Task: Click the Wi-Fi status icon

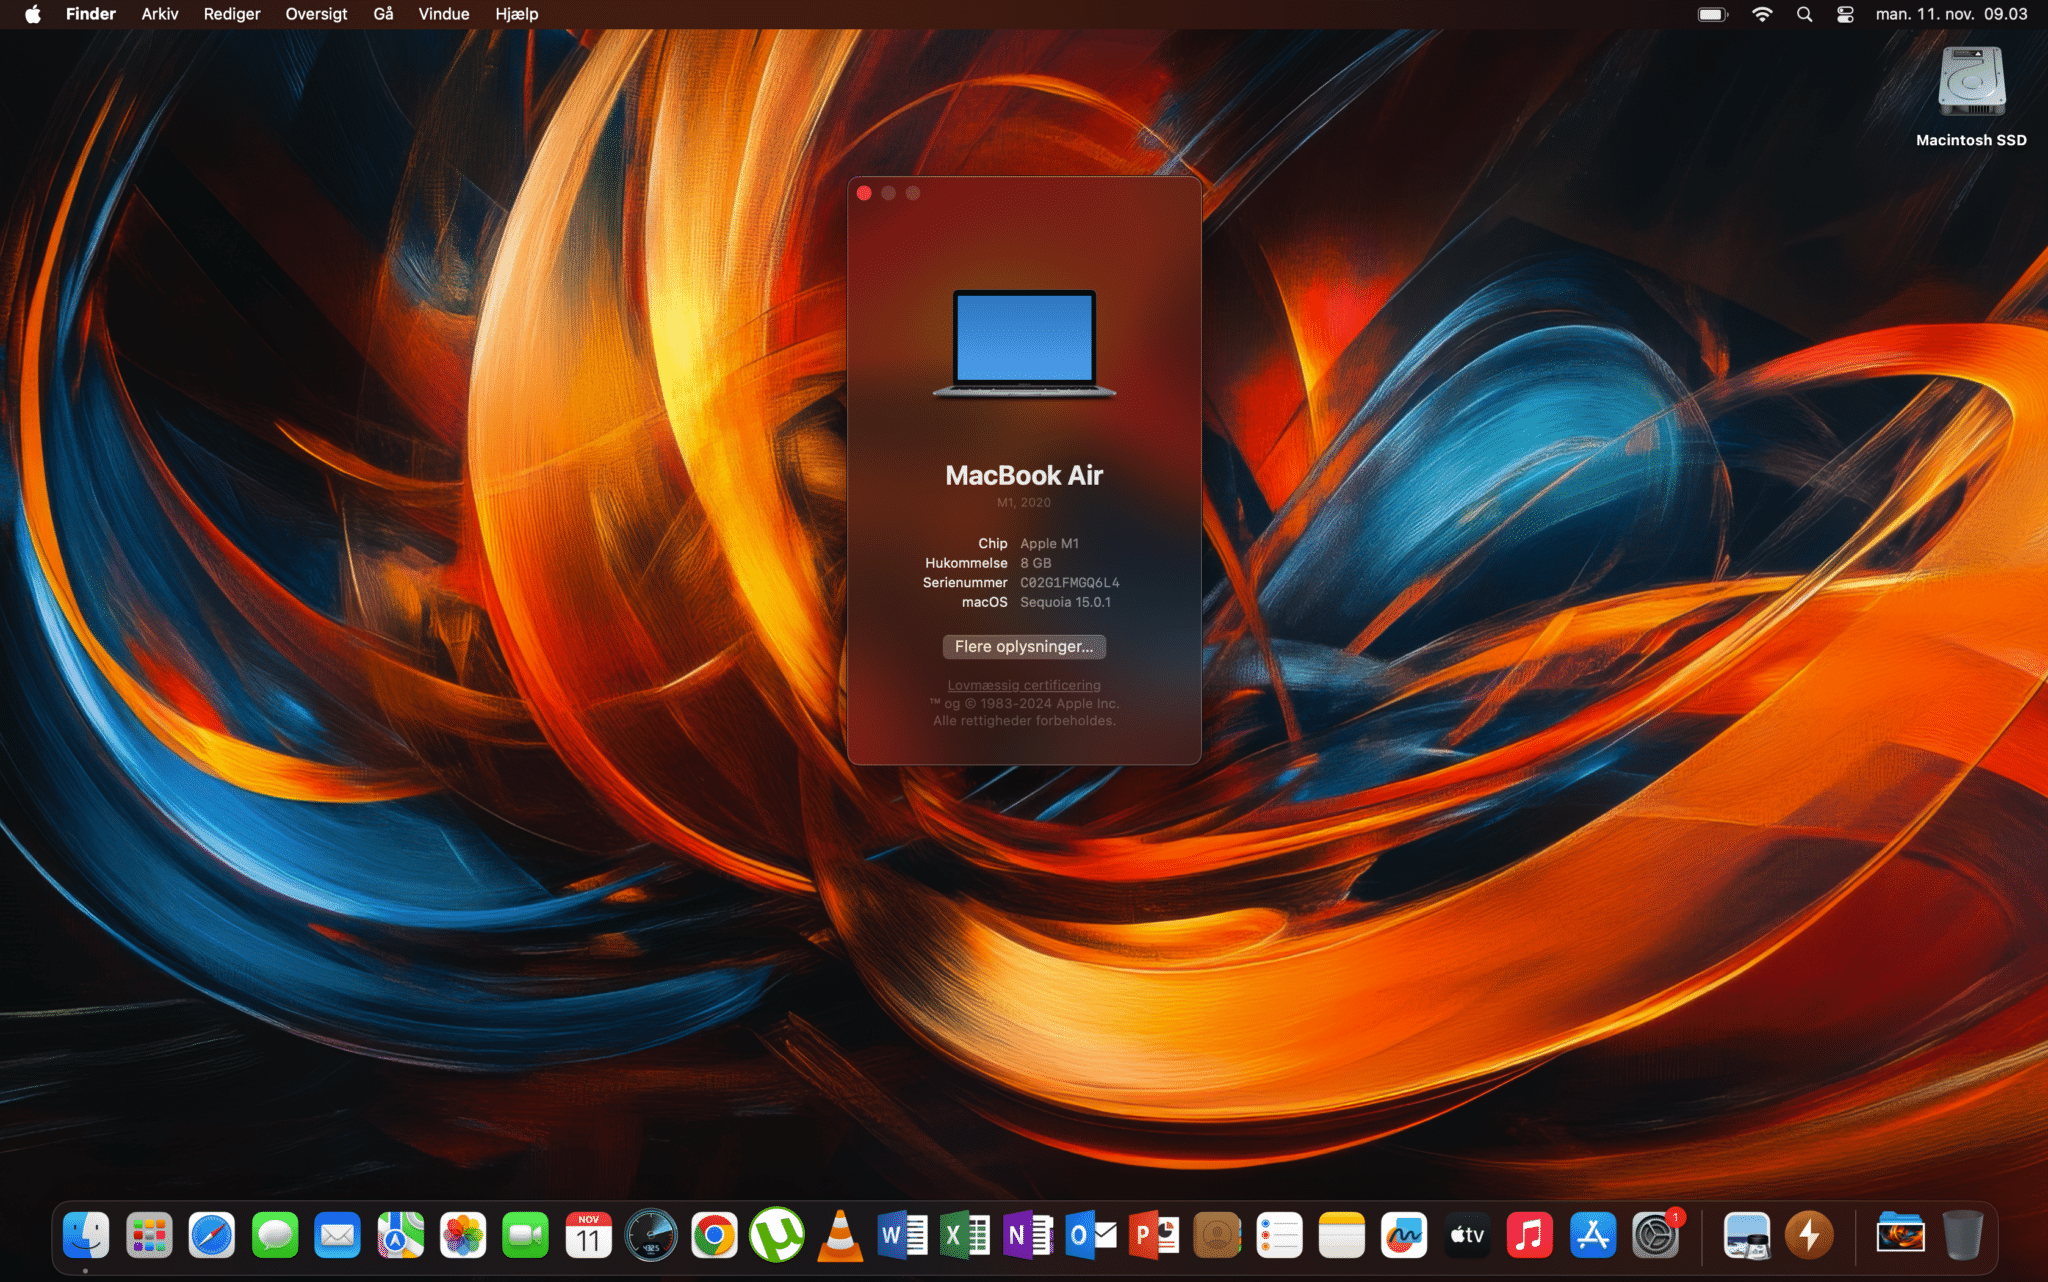Action: tap(1762, 14)
